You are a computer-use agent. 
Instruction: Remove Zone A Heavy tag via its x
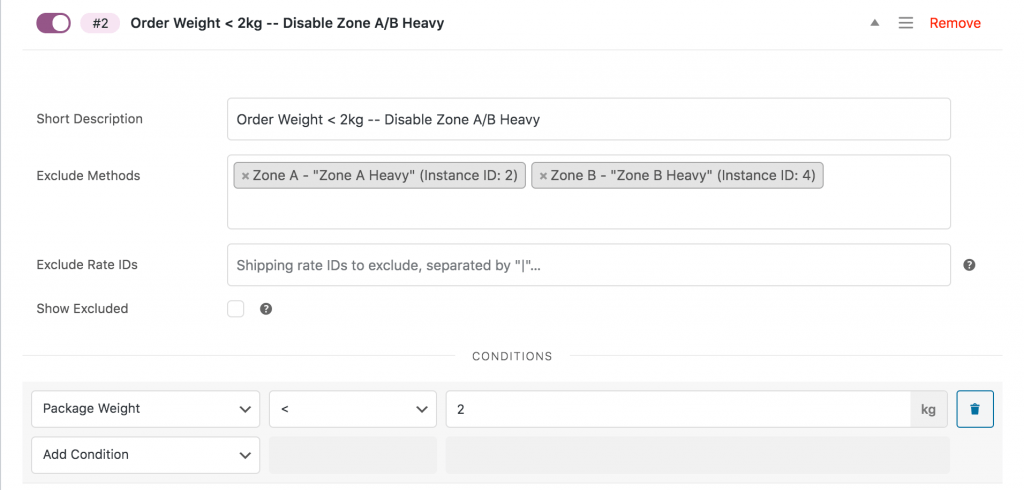pos(246,176)
